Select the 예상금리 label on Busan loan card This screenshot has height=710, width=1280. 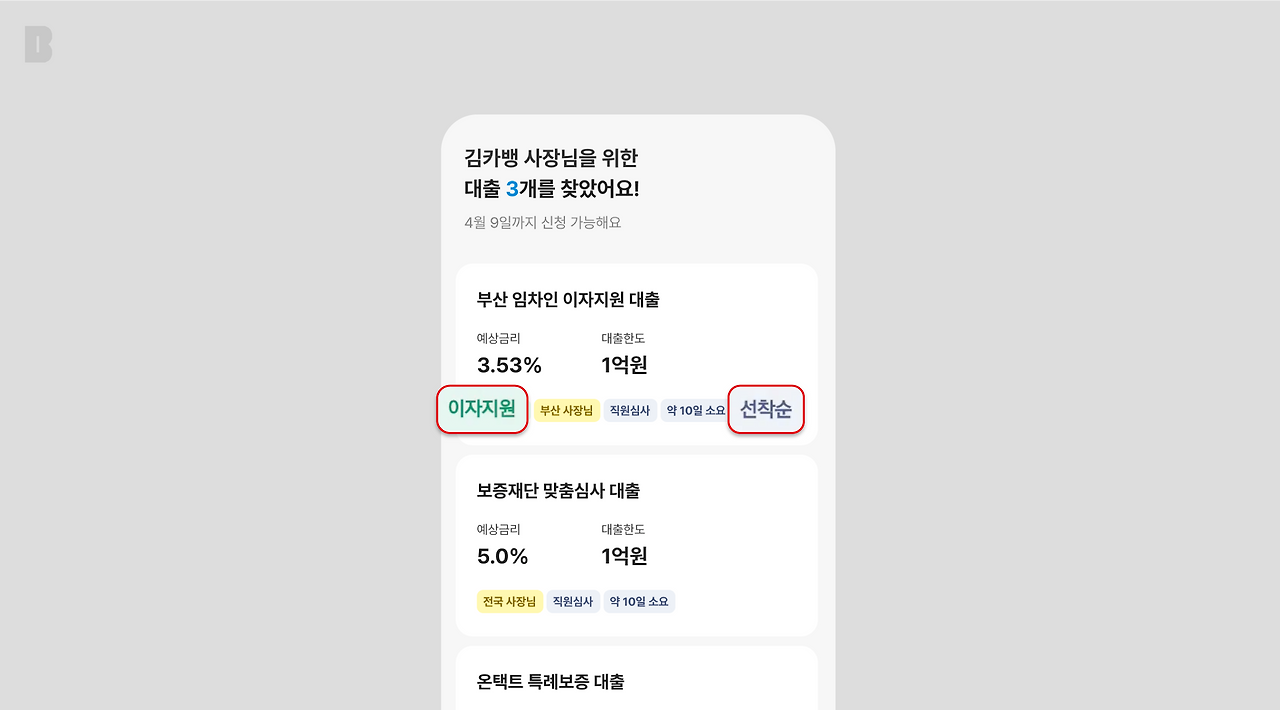pos(498,338)
